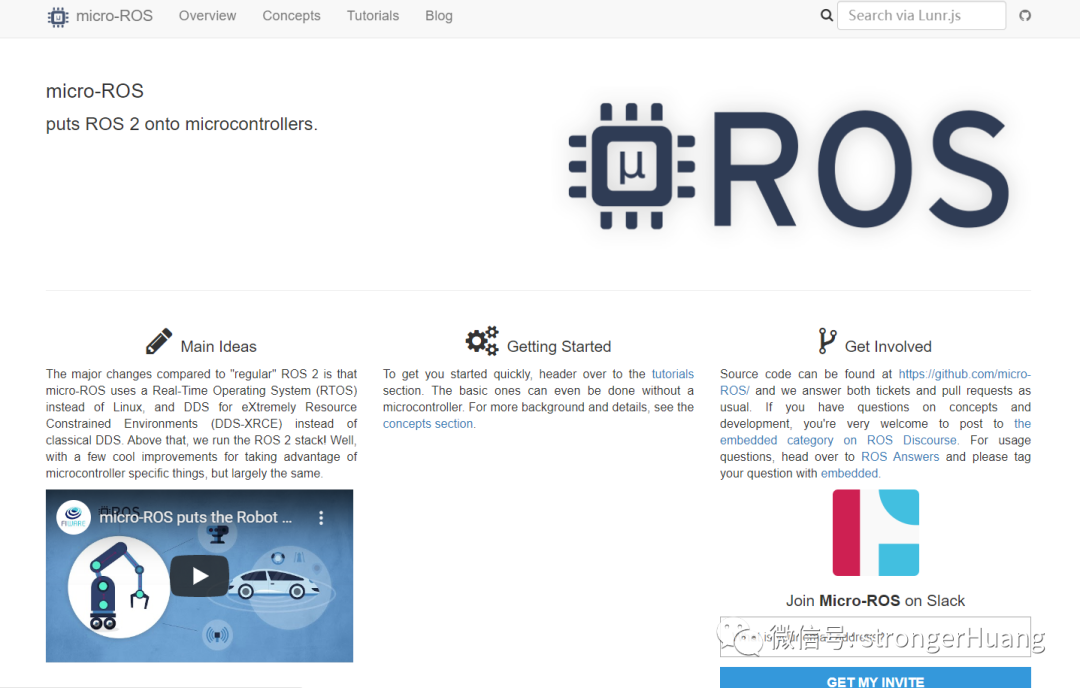Image resolution: width=1080 pixels, height=688 pixels.
Task: Open the github.com/micro-ROS link
Action: [x=963, y=373]
